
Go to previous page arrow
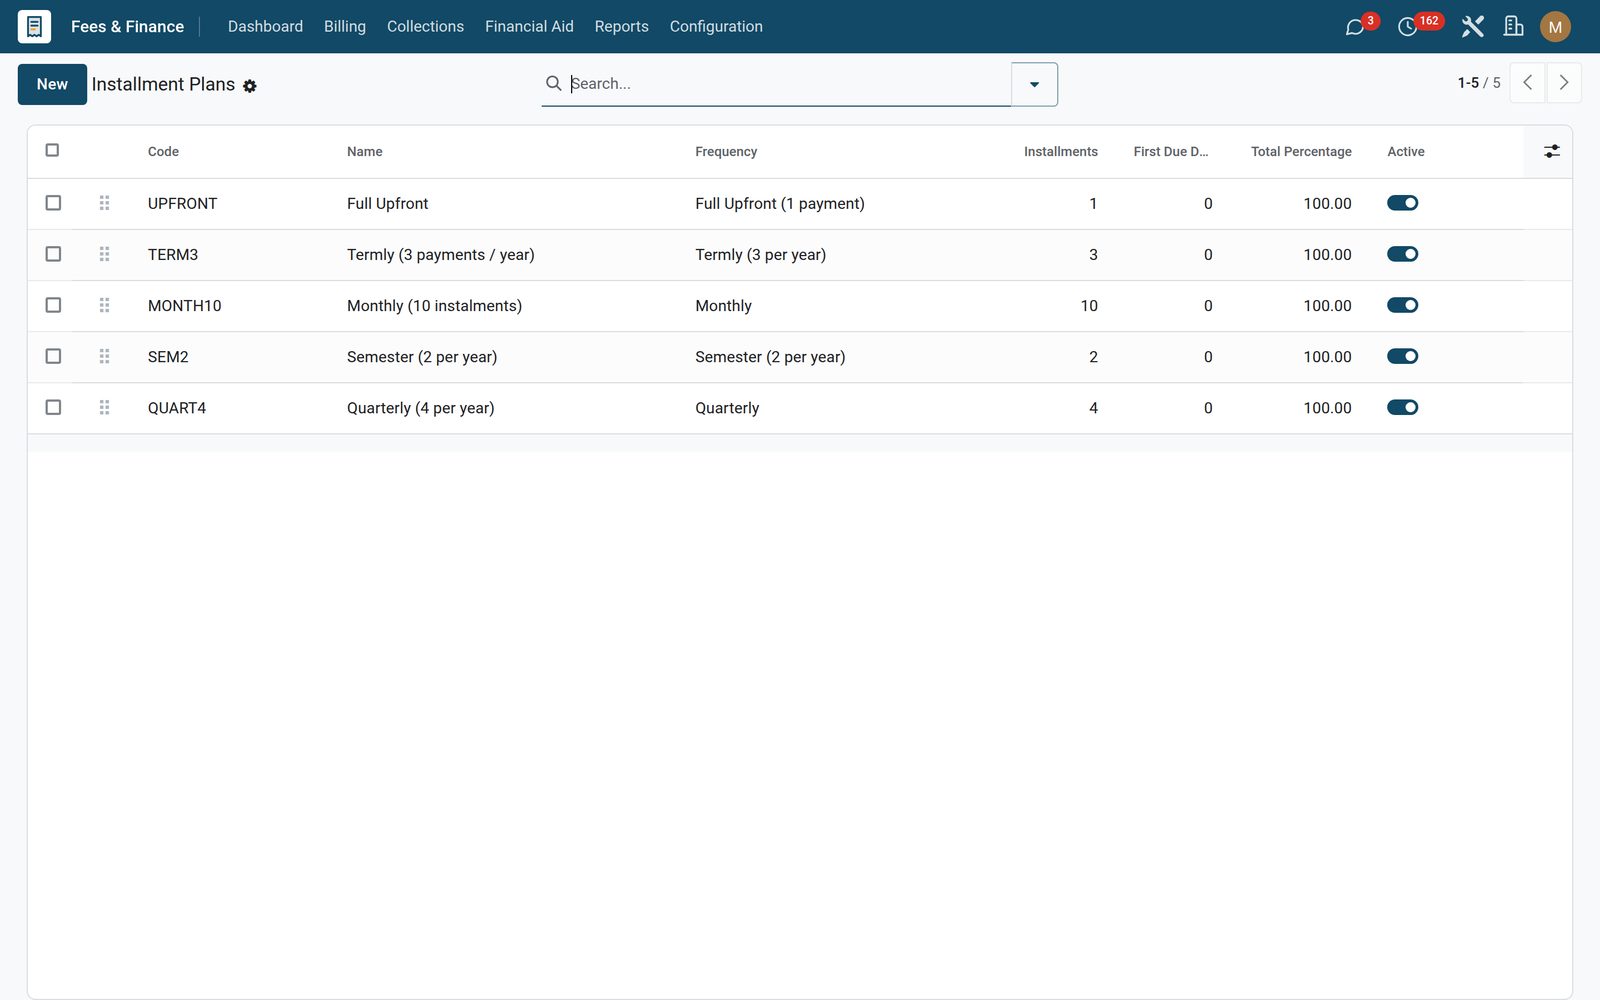click(1527, 83)
